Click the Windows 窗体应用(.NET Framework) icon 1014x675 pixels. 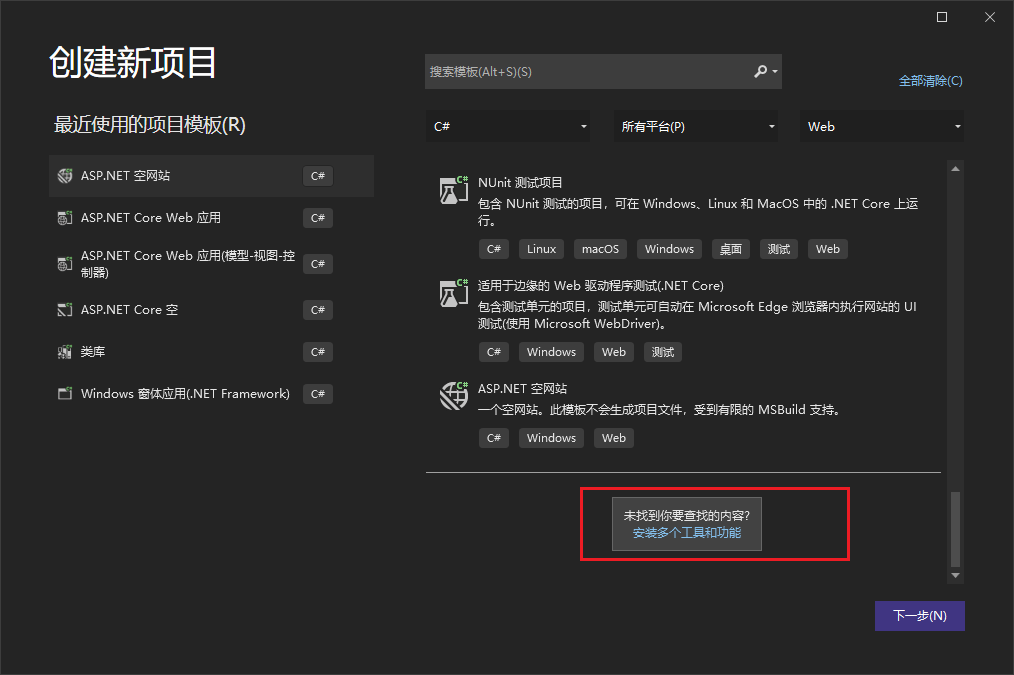(x=65, y=394)
